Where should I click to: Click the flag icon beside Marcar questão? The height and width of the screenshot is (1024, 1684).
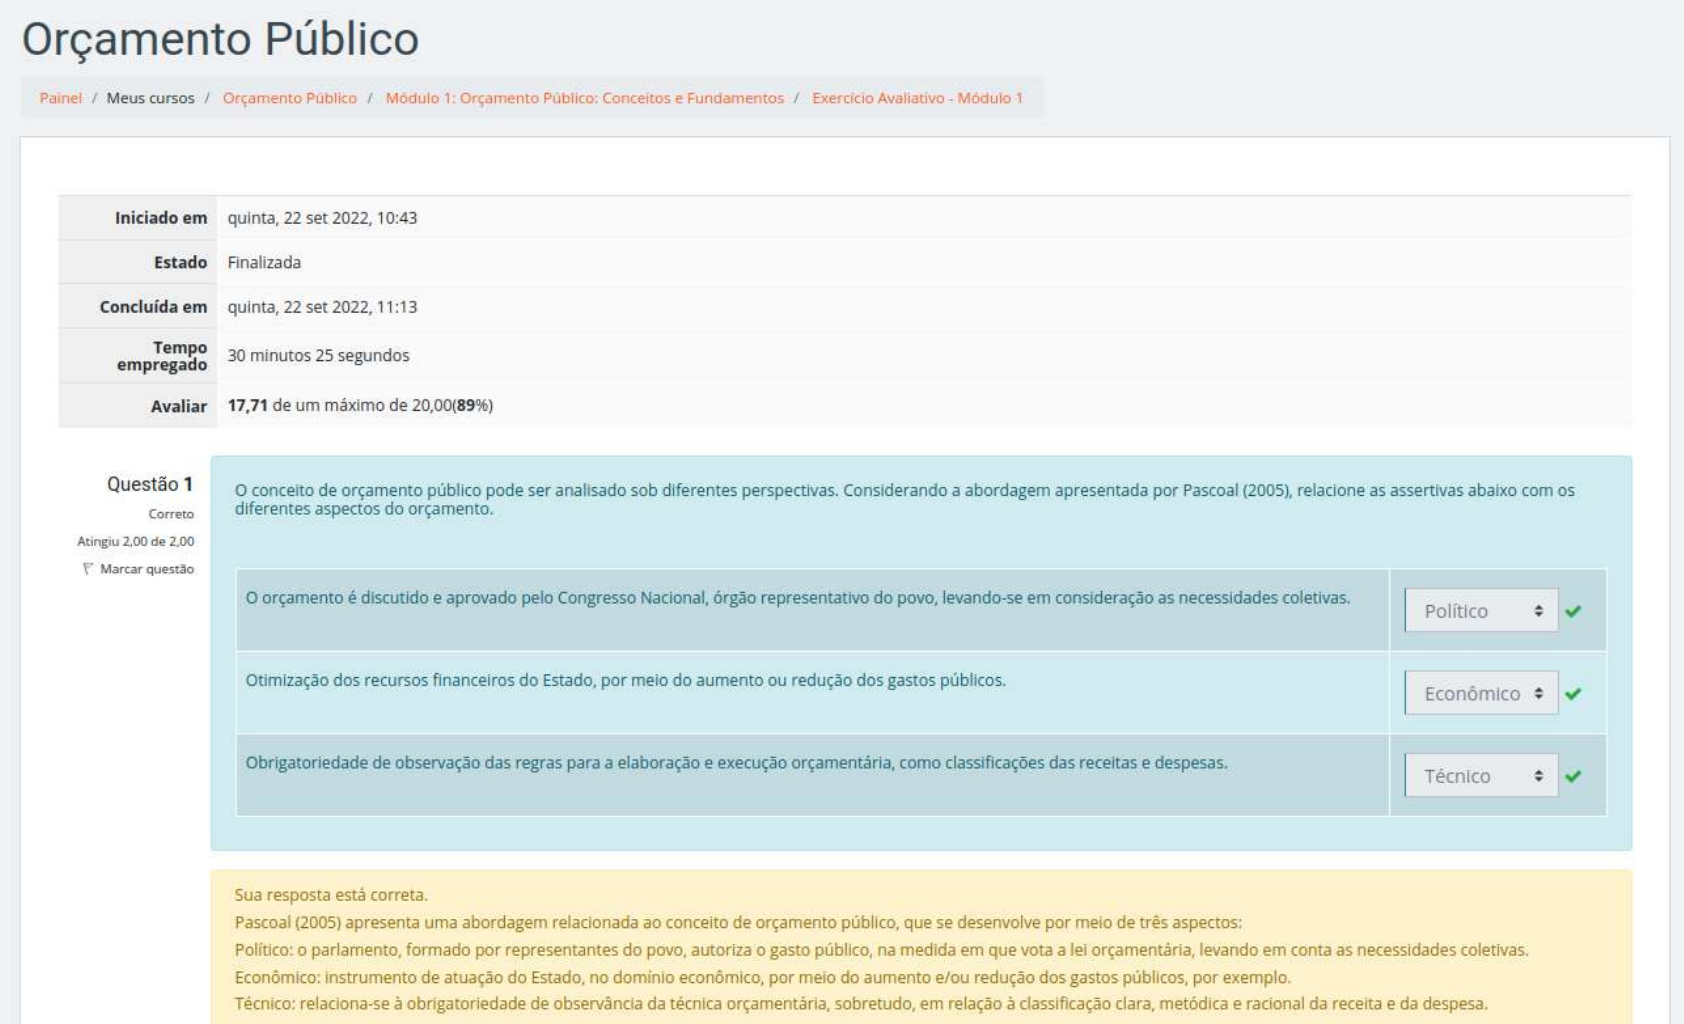pos(88,569)
